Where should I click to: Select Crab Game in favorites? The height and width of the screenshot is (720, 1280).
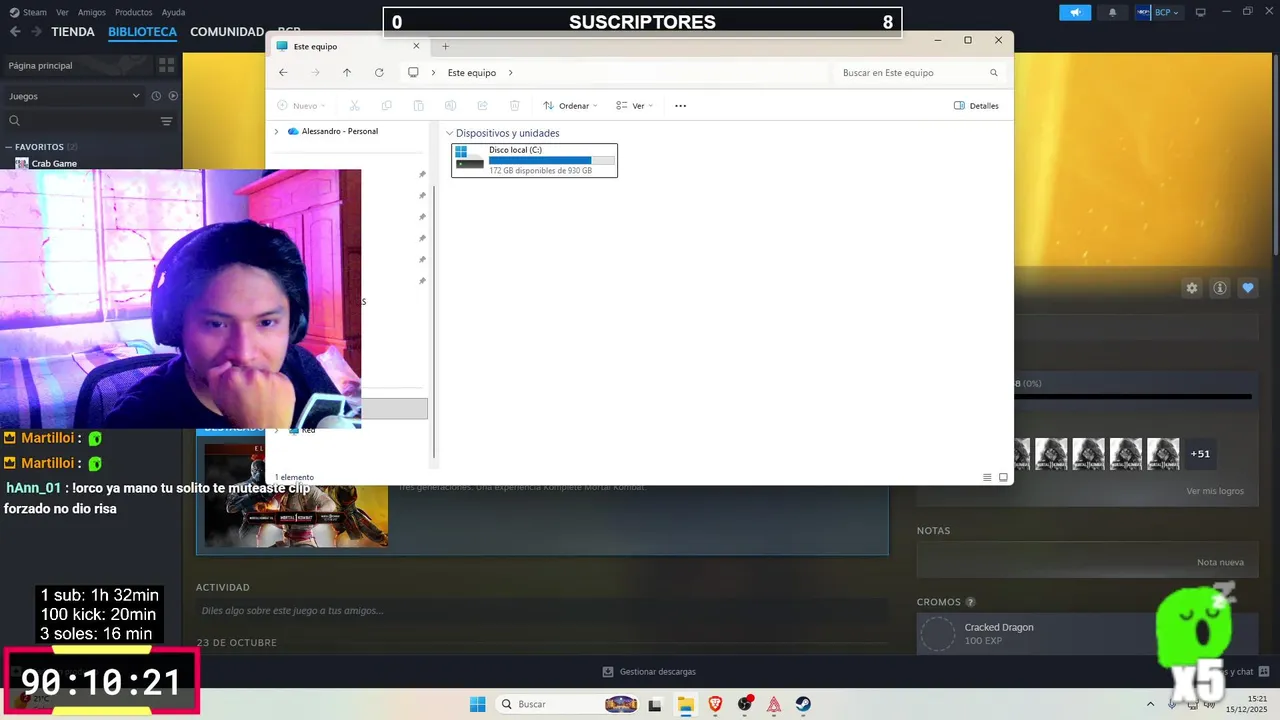click(54, 163)
